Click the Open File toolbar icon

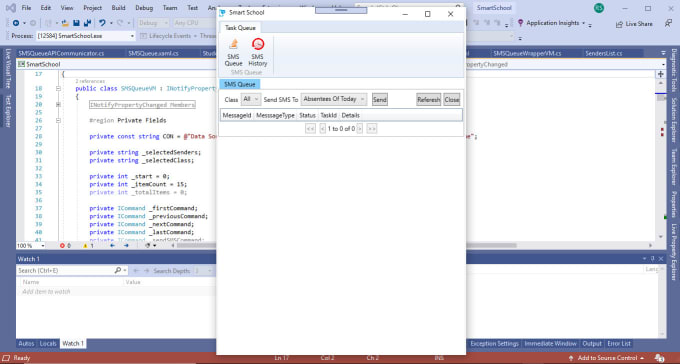(65, 23)
